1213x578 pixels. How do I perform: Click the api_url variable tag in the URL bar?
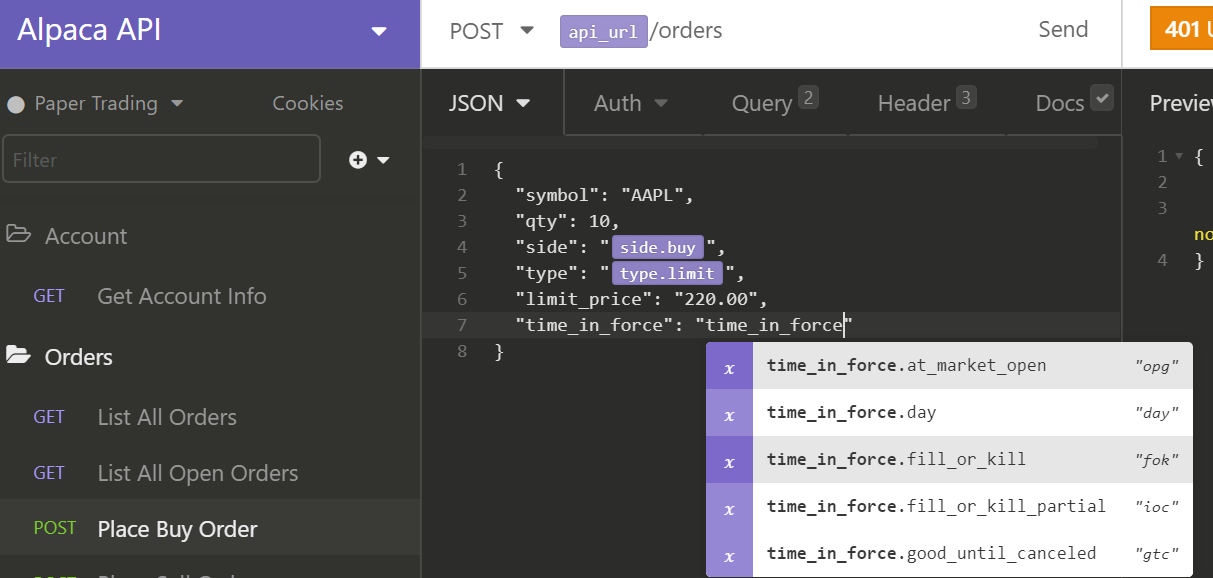tap(603, 30)
